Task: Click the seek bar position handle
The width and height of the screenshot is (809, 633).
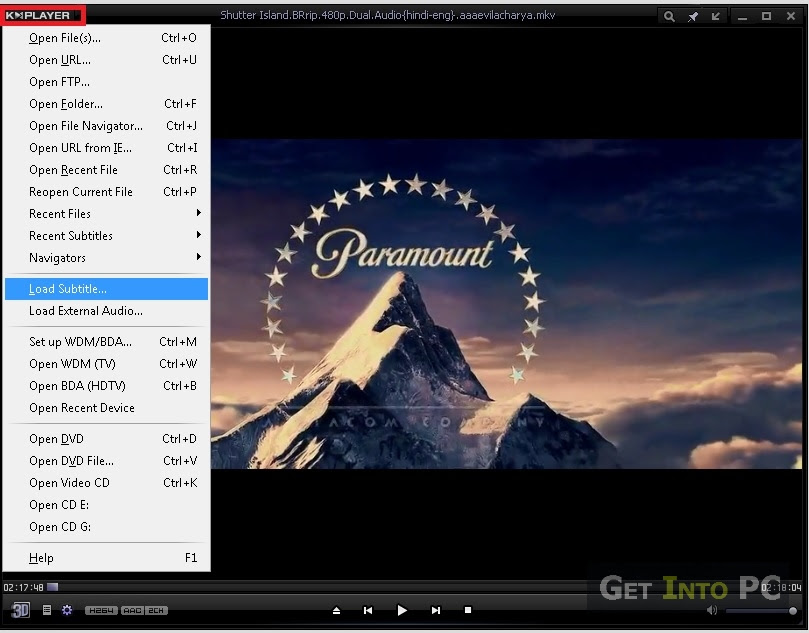Action: (x=53, y=587)
